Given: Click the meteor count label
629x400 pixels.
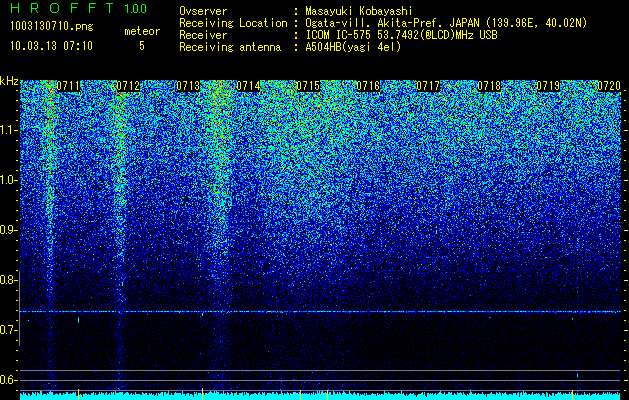Looking at the screenshot, I should 142,31.
